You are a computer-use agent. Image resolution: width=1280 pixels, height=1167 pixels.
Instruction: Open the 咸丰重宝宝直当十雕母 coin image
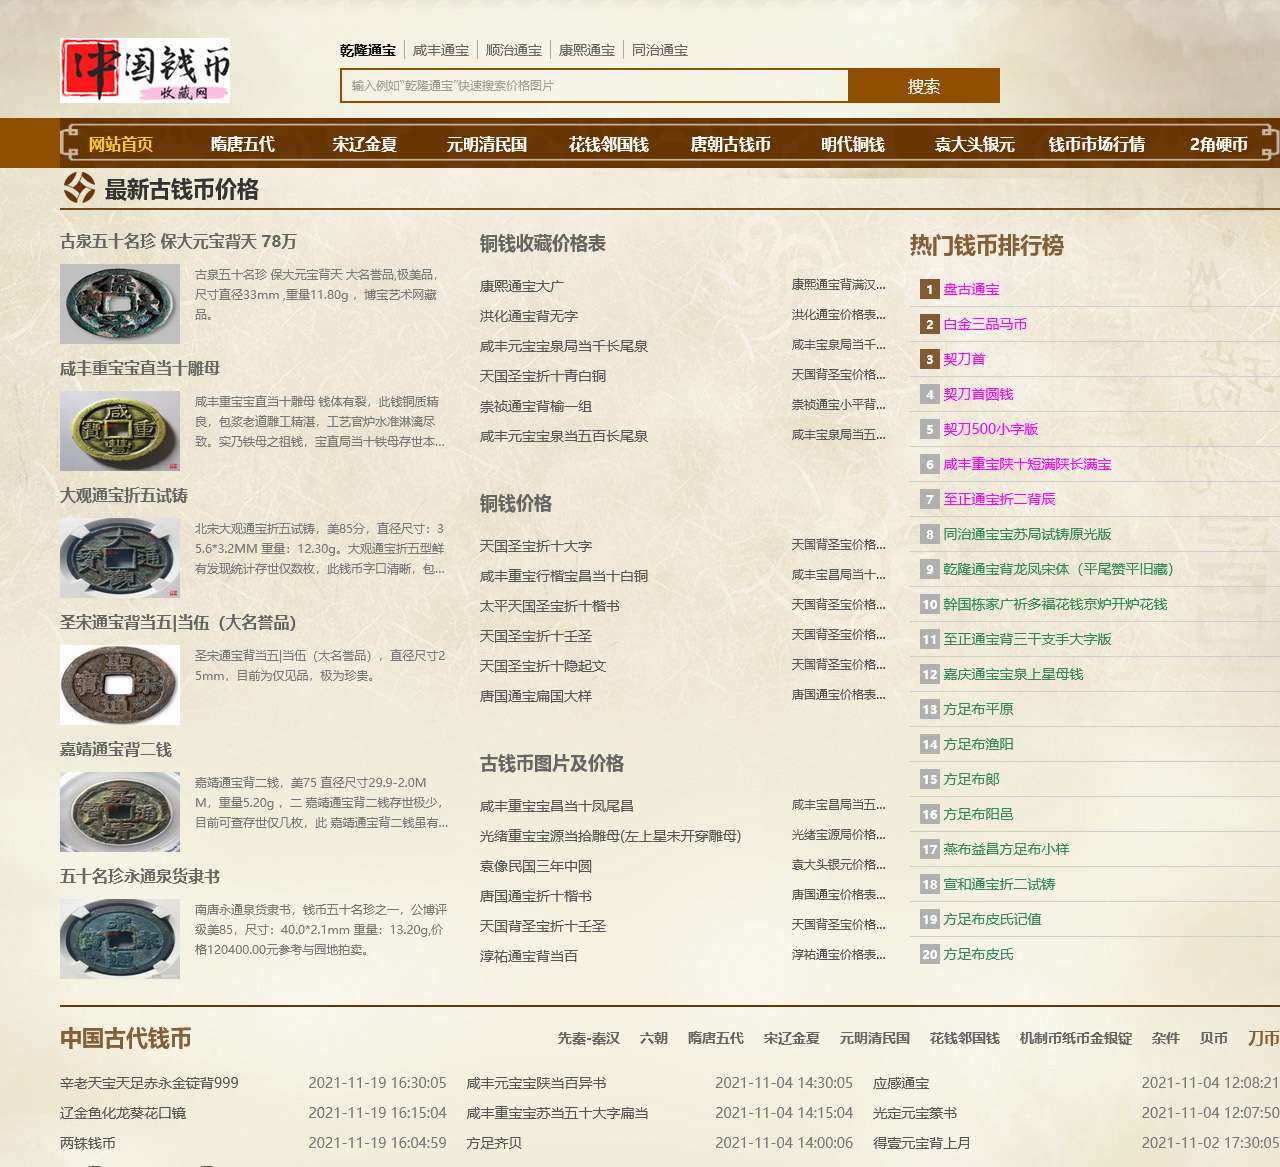tap(120, 431)
